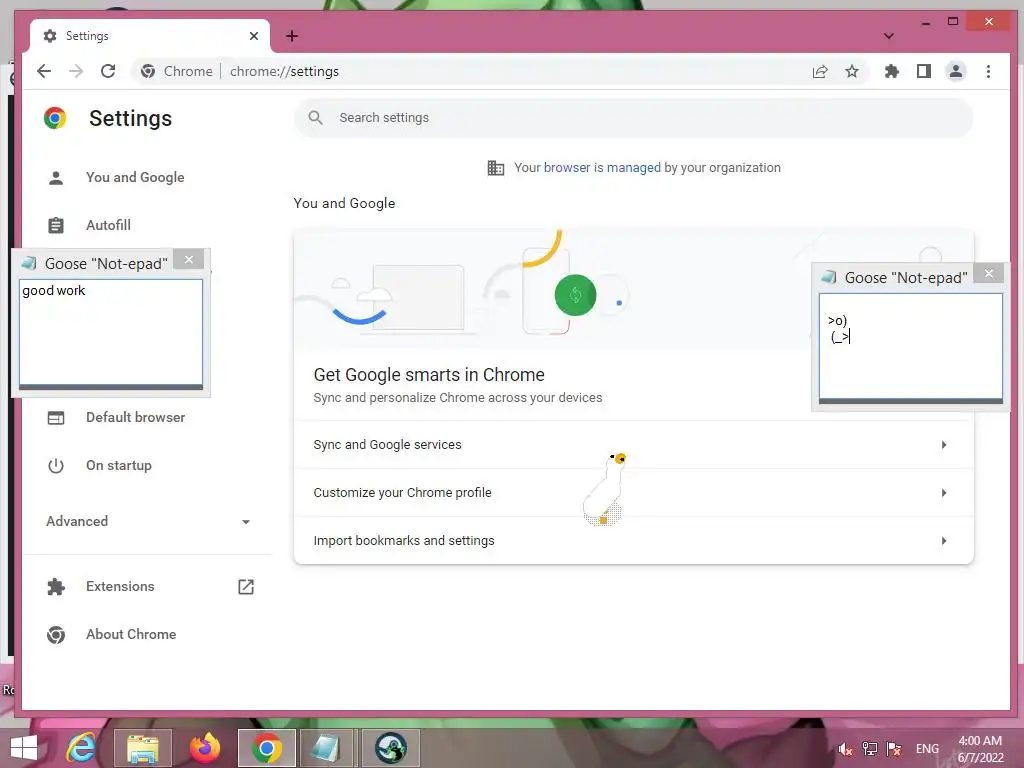Bookmark this tab with the star icon
The width and height of the screenshot is (1024, 768).
[852, 71]
